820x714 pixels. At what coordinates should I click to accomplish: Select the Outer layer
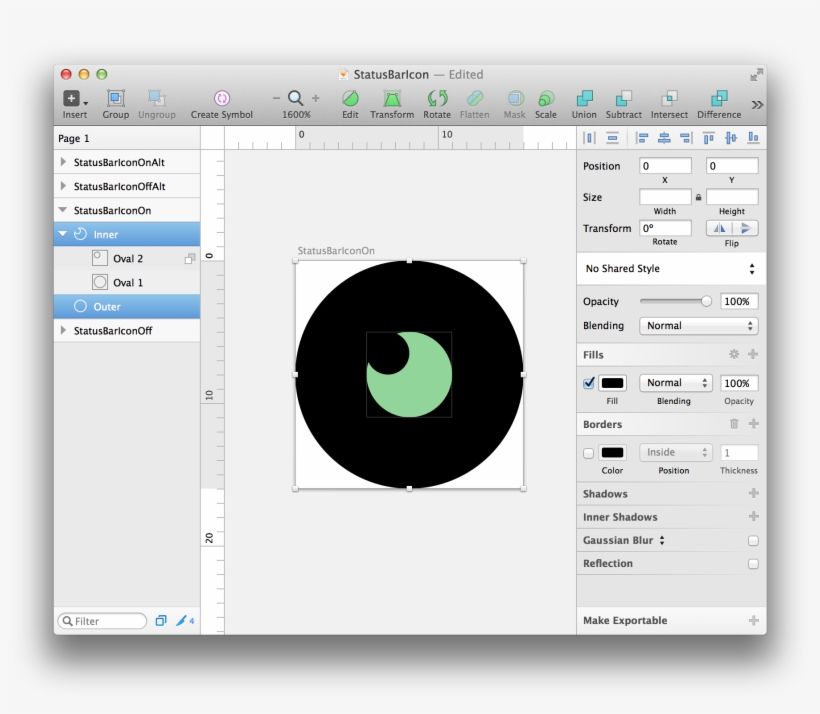pyautogui.click(x=107, y=307)
